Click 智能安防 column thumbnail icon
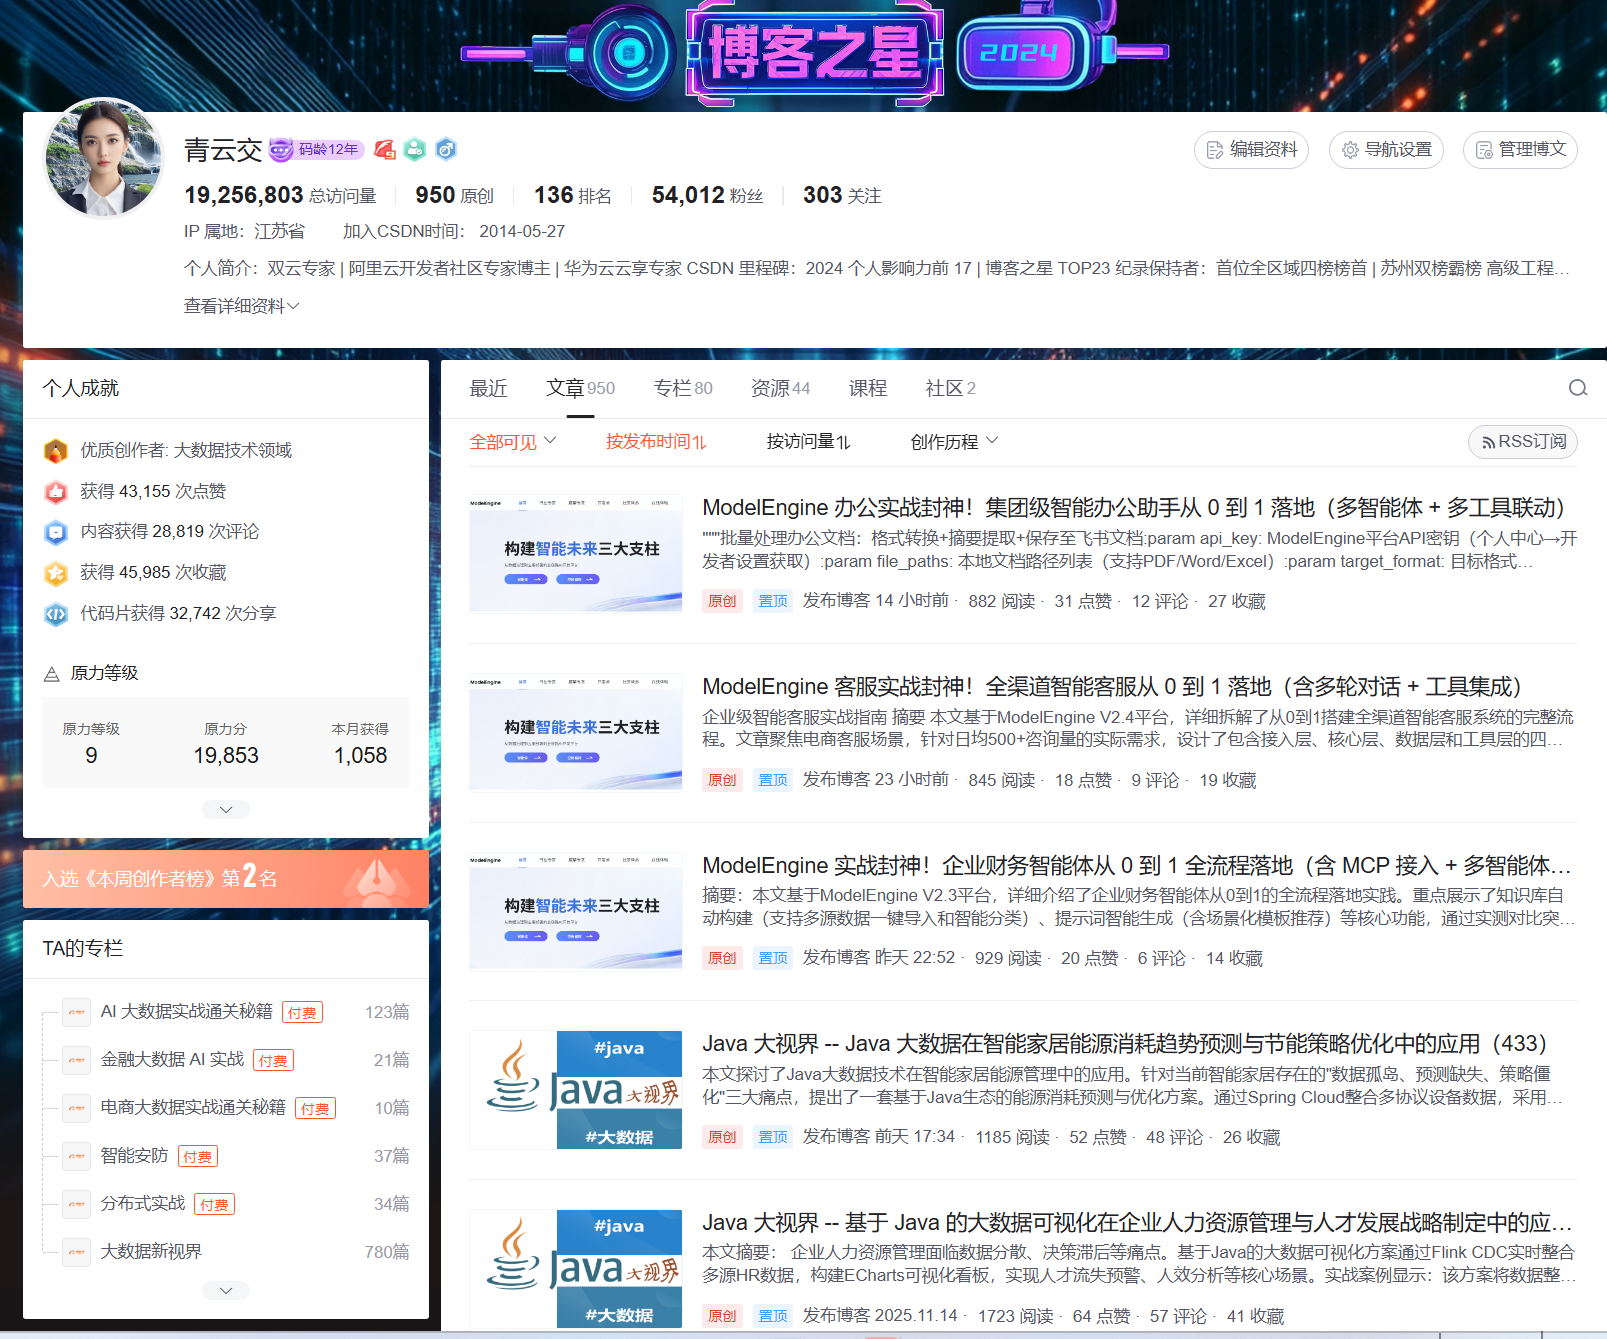Screen dimensions: 1607x1339 (x=77, y=1156)
